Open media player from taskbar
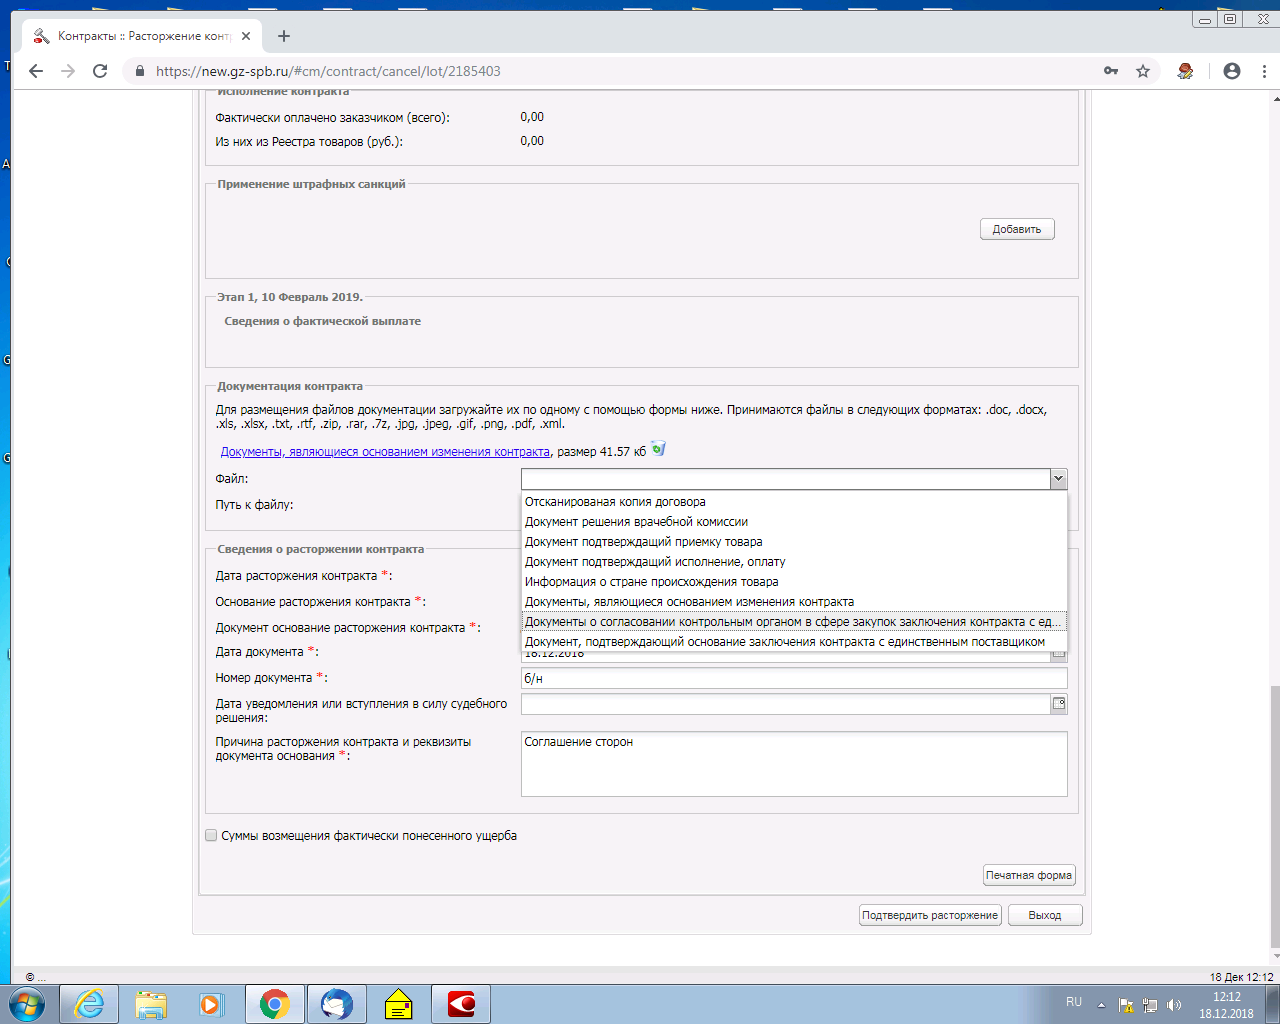 [212, 1003]
